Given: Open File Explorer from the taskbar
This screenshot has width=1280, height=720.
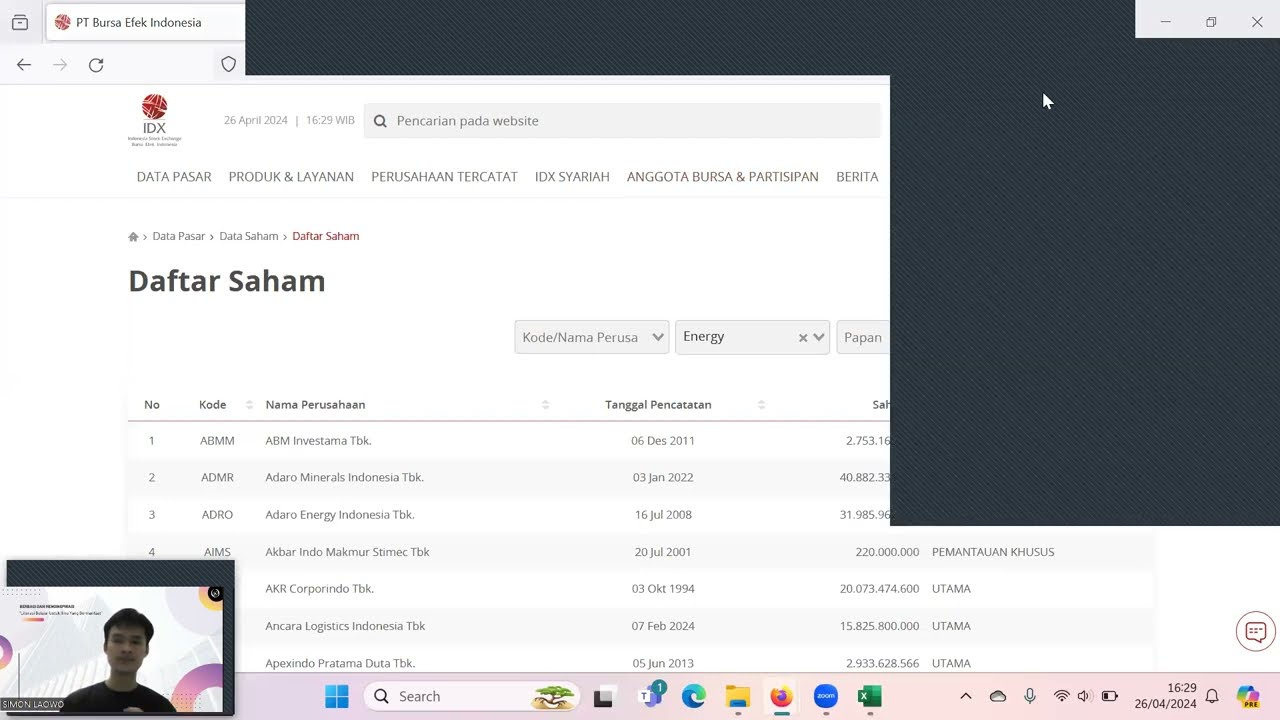Looking at the screenshot, I should point(738,697).
